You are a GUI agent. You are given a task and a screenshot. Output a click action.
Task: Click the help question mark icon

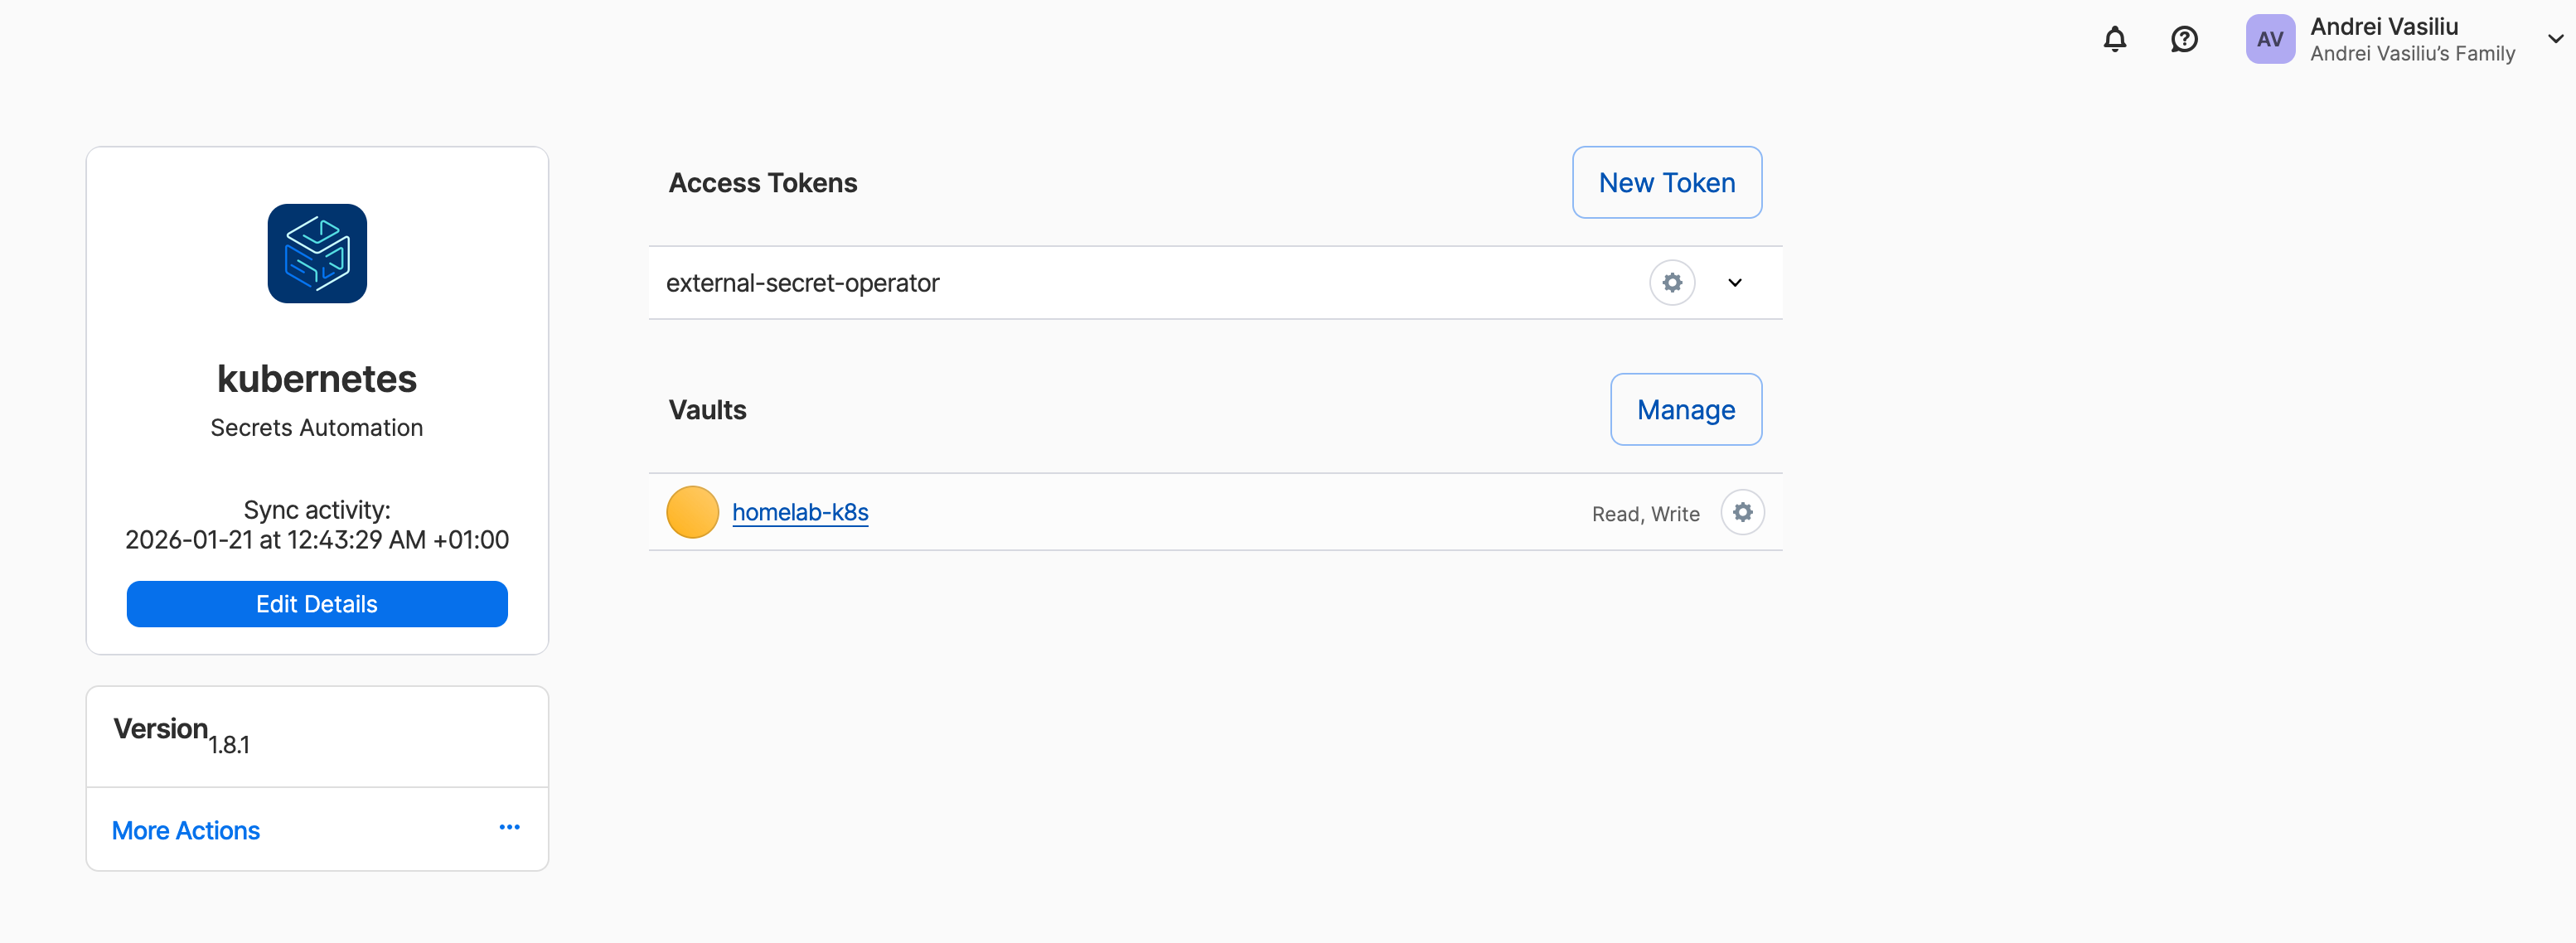coord(2184,39)
